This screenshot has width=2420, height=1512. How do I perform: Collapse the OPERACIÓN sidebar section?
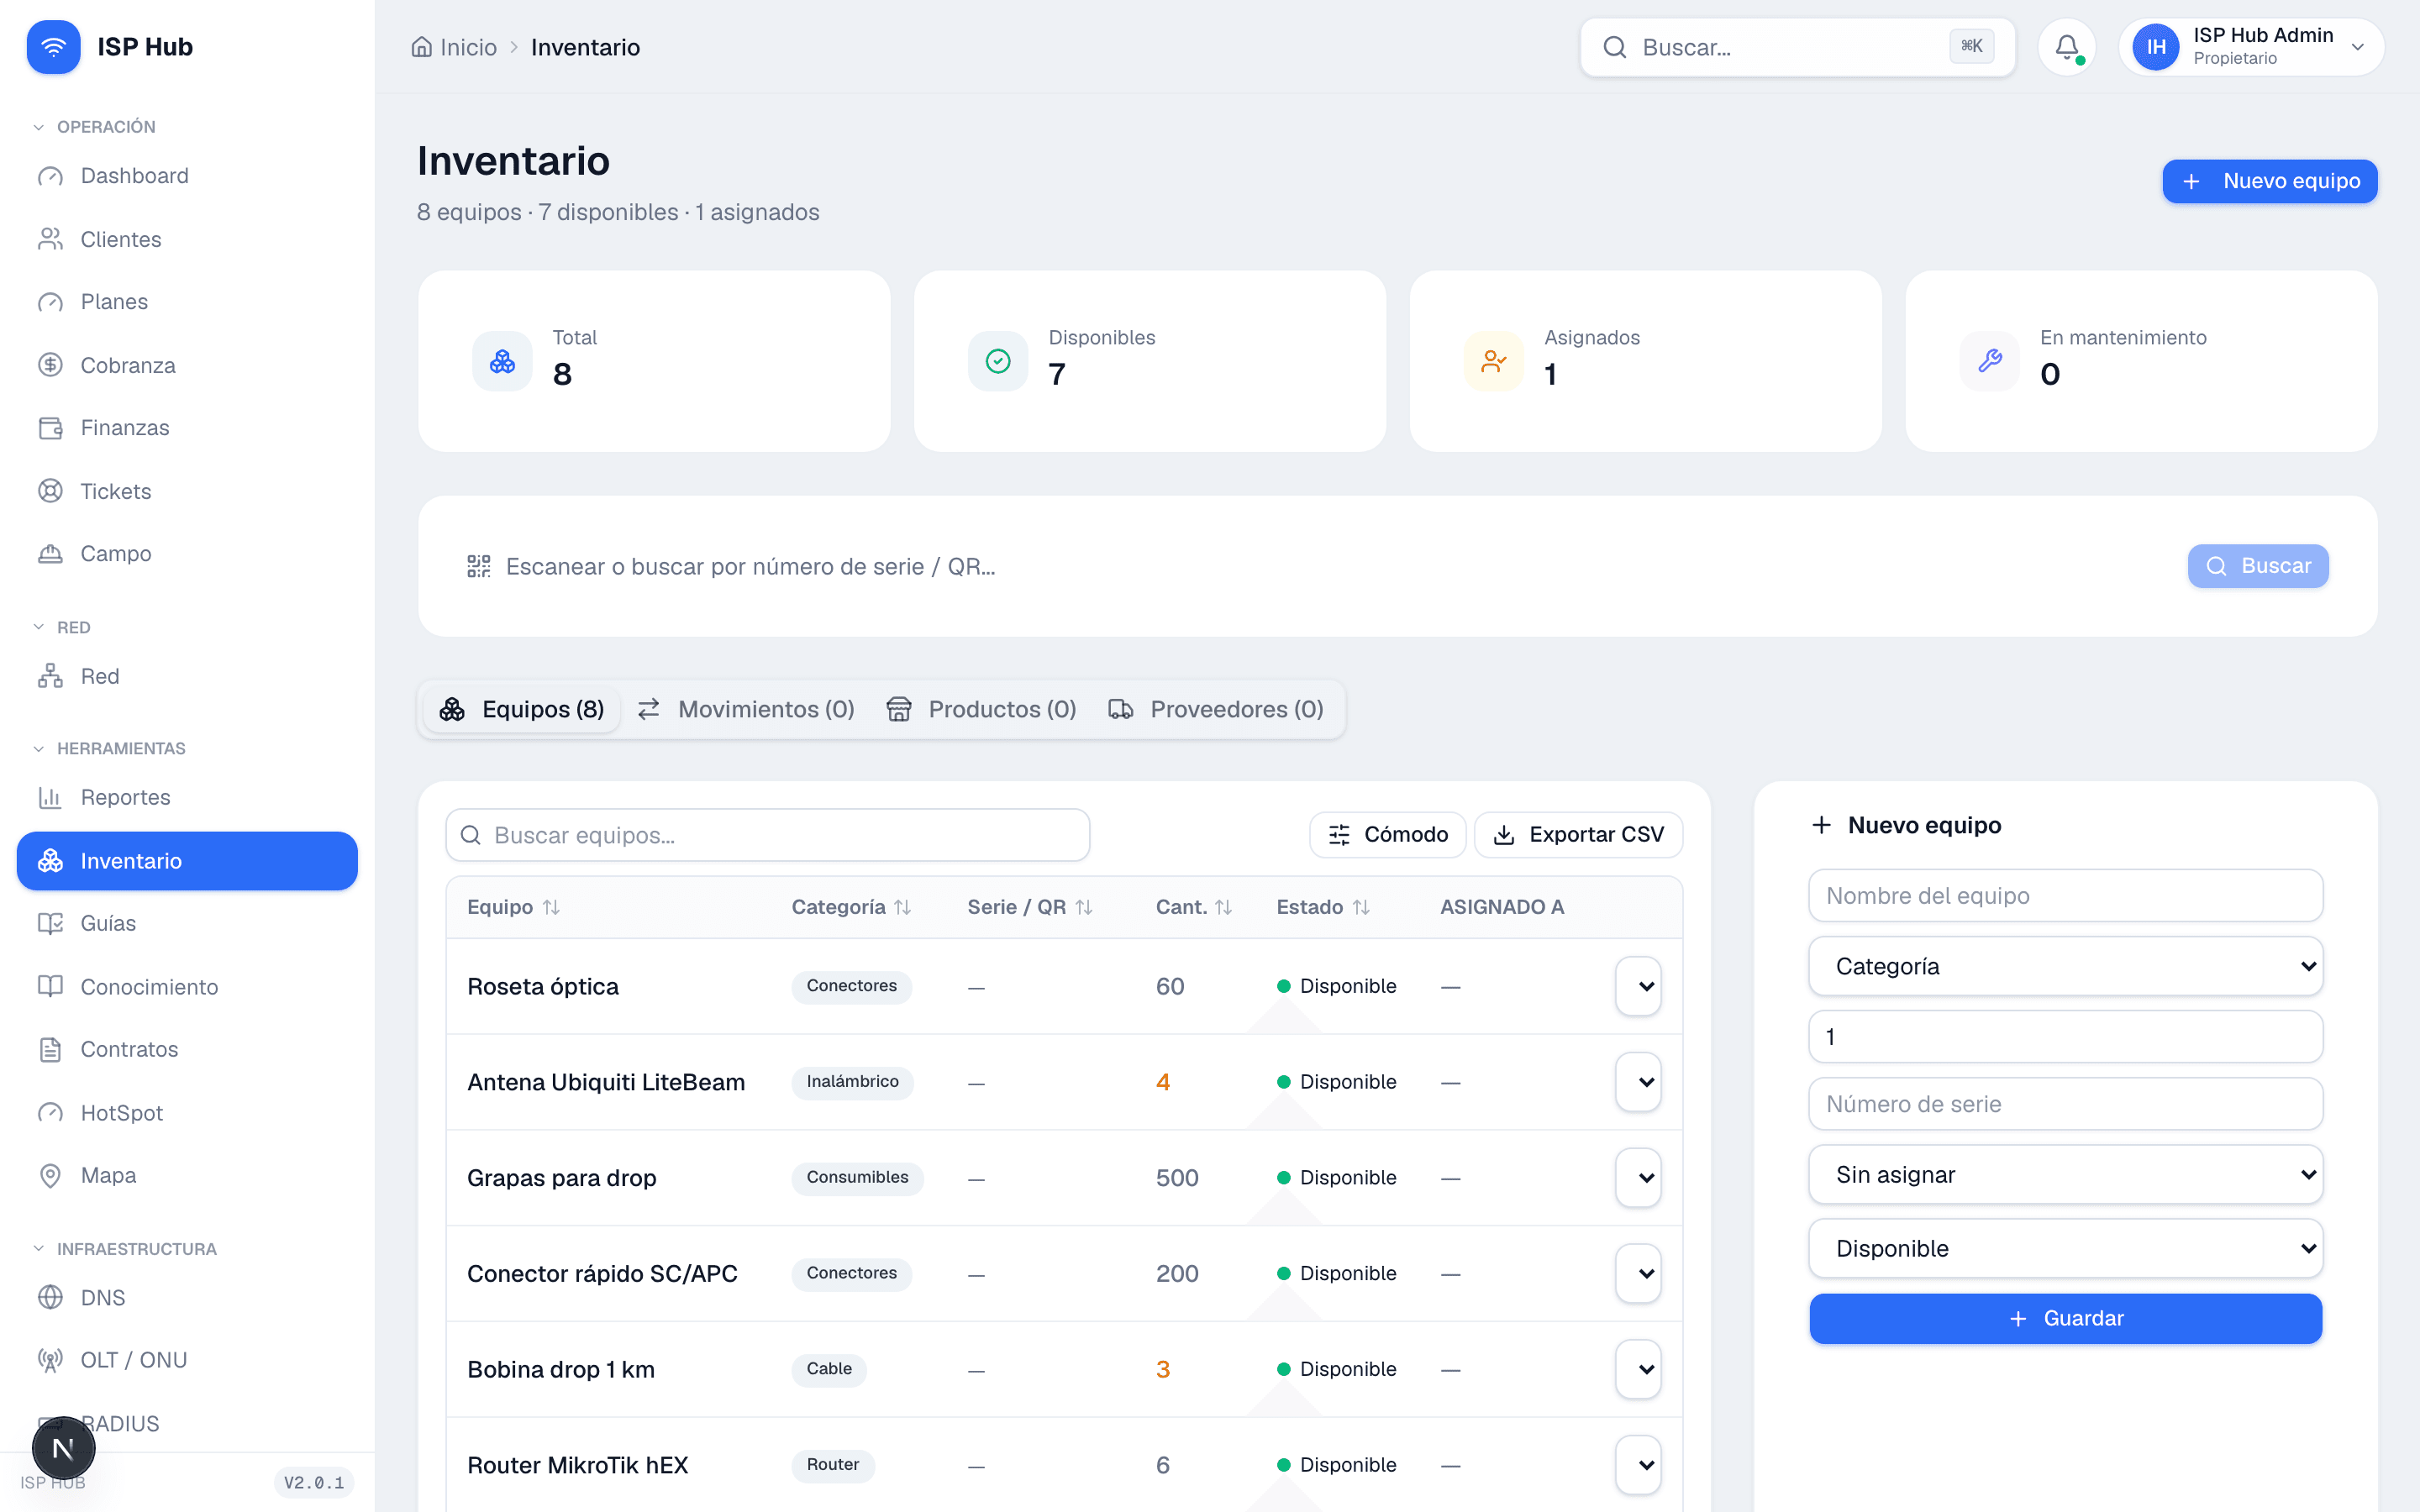point(95,127)
